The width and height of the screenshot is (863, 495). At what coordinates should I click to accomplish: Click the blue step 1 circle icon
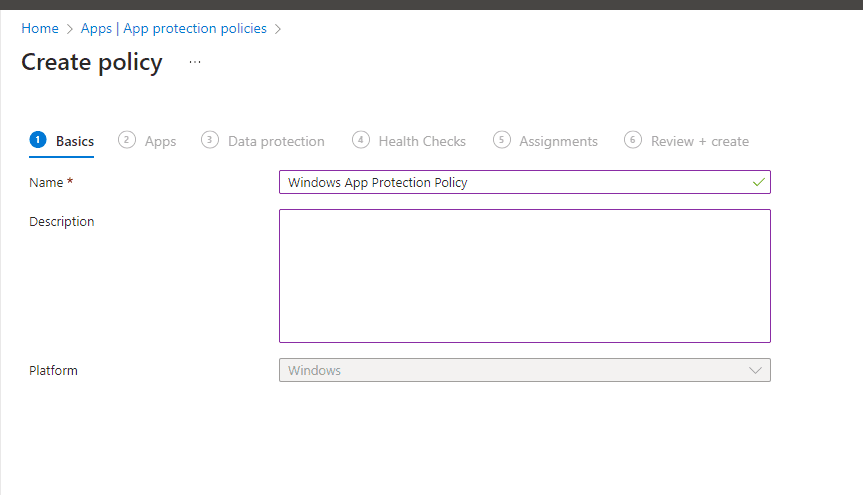pos(38,140)
